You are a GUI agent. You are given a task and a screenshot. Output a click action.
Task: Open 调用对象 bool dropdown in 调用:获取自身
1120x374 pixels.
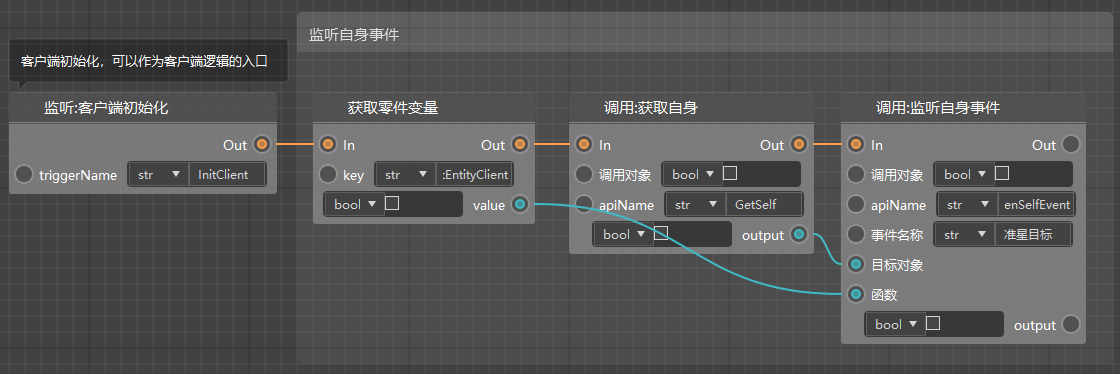pyautogui.click(x=693, y=174)
